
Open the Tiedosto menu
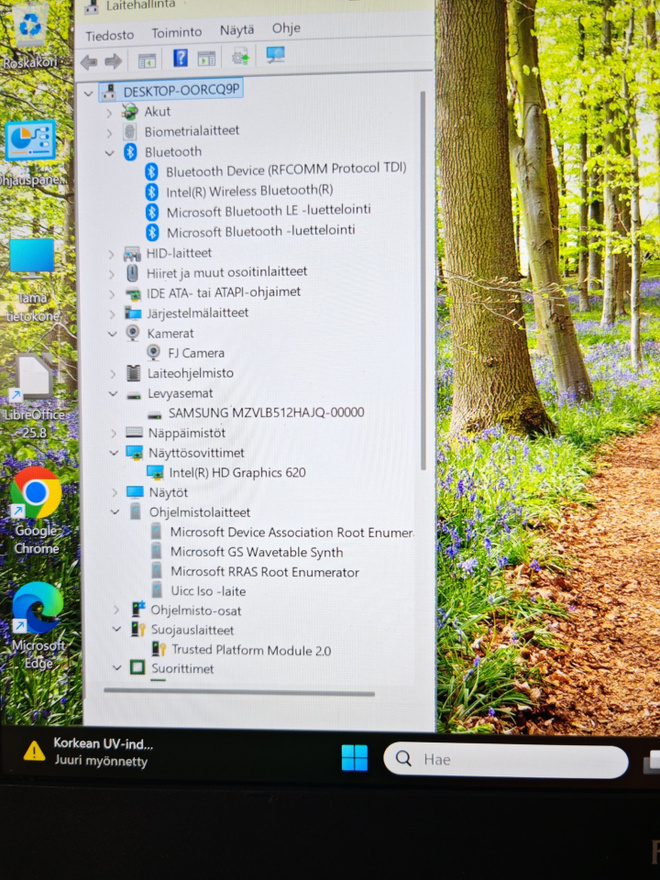click(x=109, y=35)
